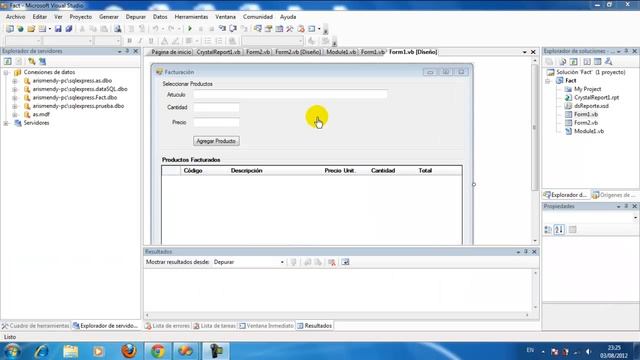Click the View Class Diagram icon in Solution Explorer
This screenshot has height=360, width=640.
[609, 62]
